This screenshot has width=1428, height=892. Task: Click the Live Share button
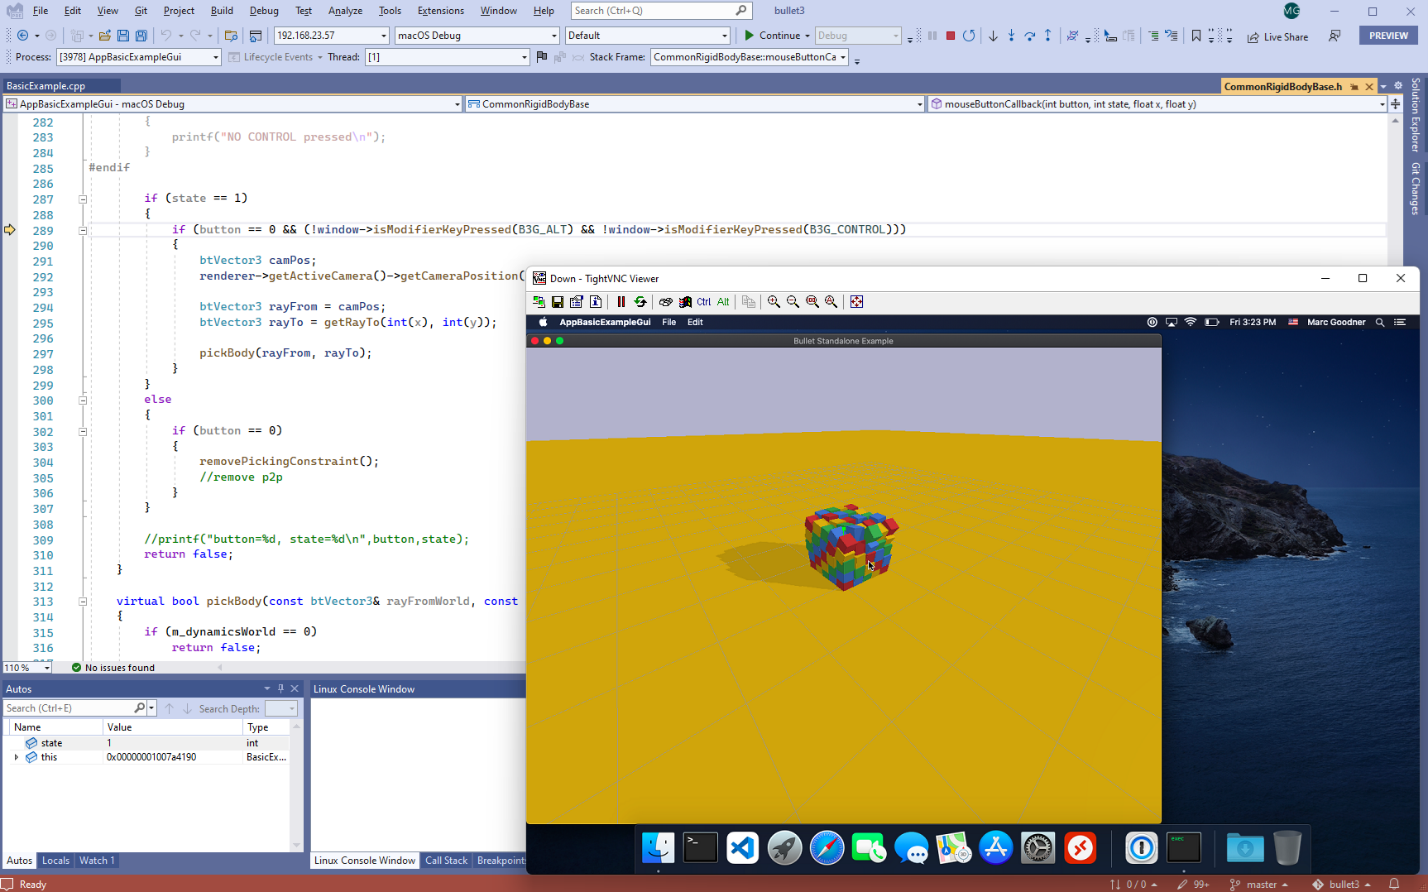click(x=1277, y=37)
